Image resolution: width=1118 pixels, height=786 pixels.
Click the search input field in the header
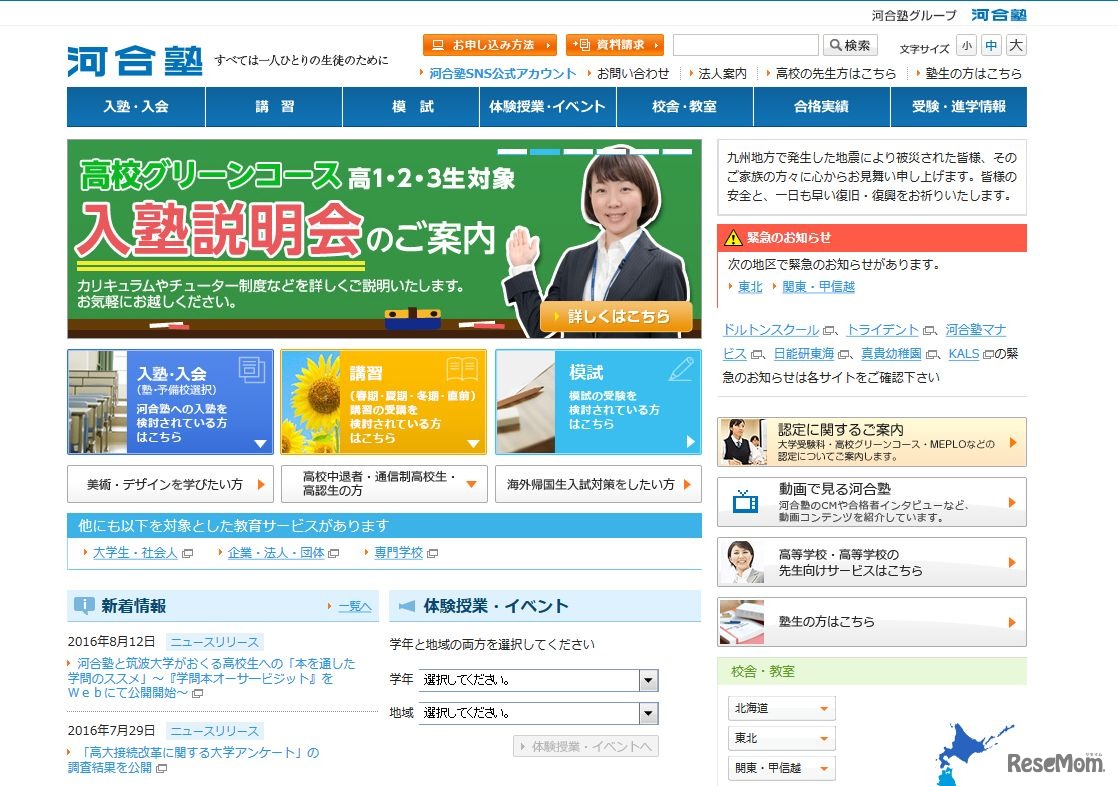click(747, 44)
